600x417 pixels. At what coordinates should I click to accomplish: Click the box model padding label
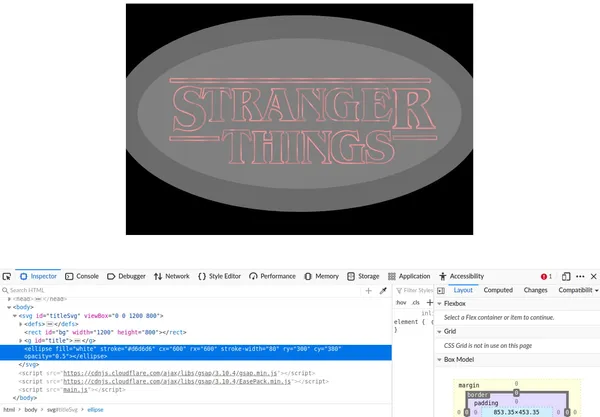coord(486,403)
